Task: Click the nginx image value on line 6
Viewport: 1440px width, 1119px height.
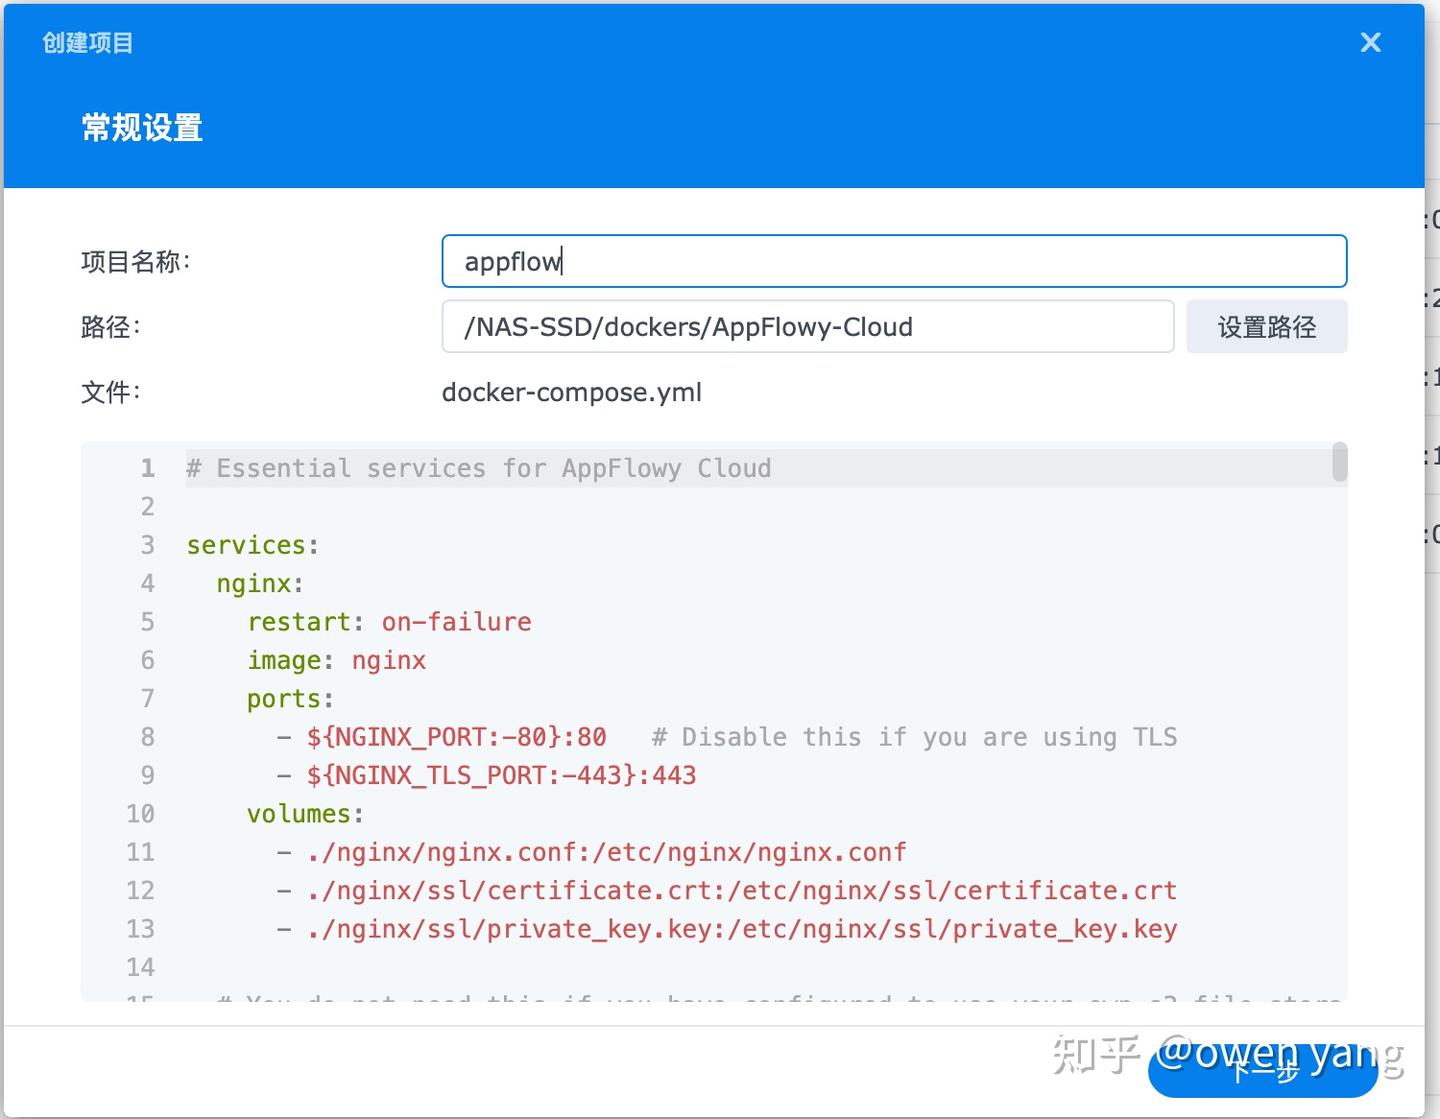Action: pyautogui.click(x=389, y=660)
